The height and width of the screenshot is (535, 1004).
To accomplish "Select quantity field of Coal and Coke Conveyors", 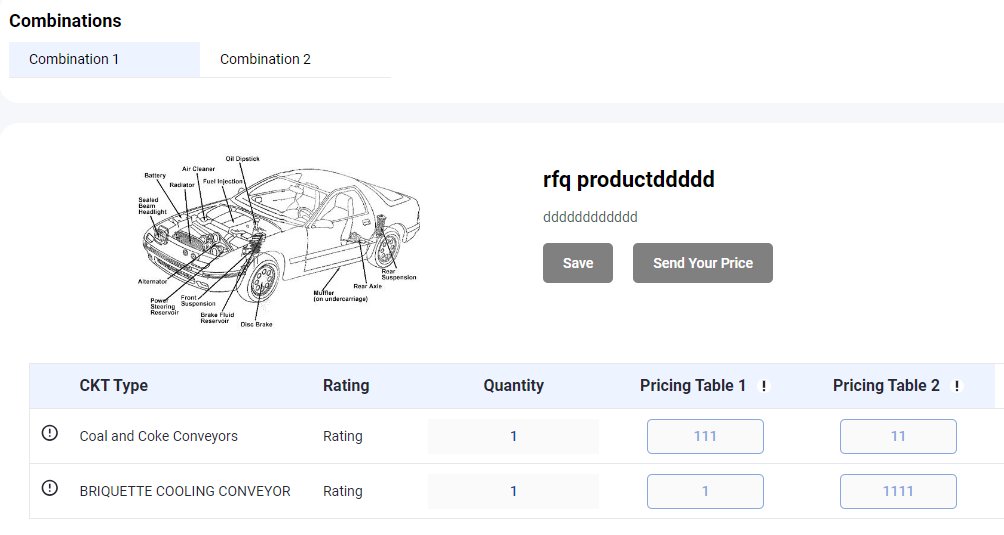I will (514, 436).
